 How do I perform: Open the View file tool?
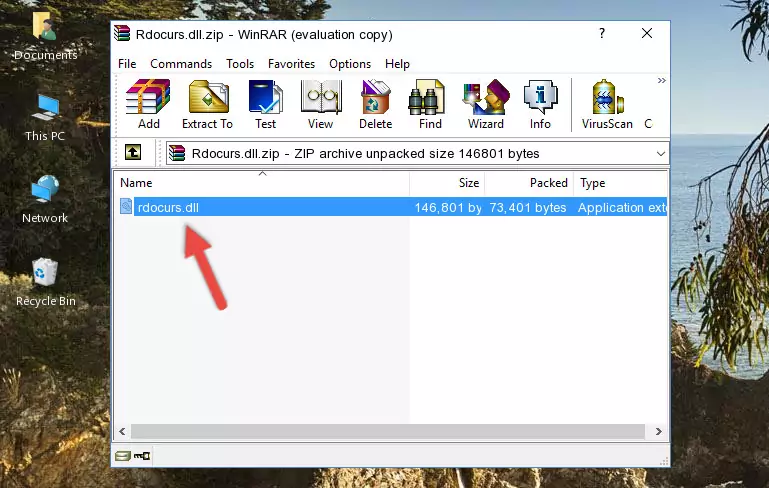click(x=321, y=105)
